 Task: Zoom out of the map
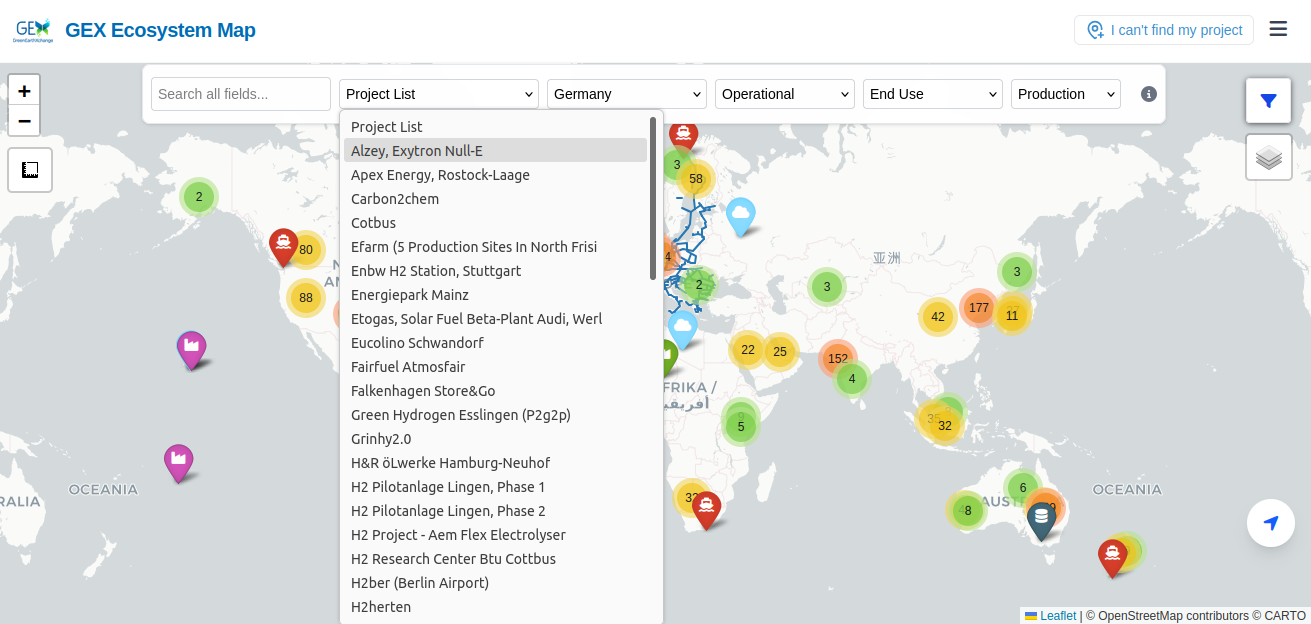[x=24, y=121]
